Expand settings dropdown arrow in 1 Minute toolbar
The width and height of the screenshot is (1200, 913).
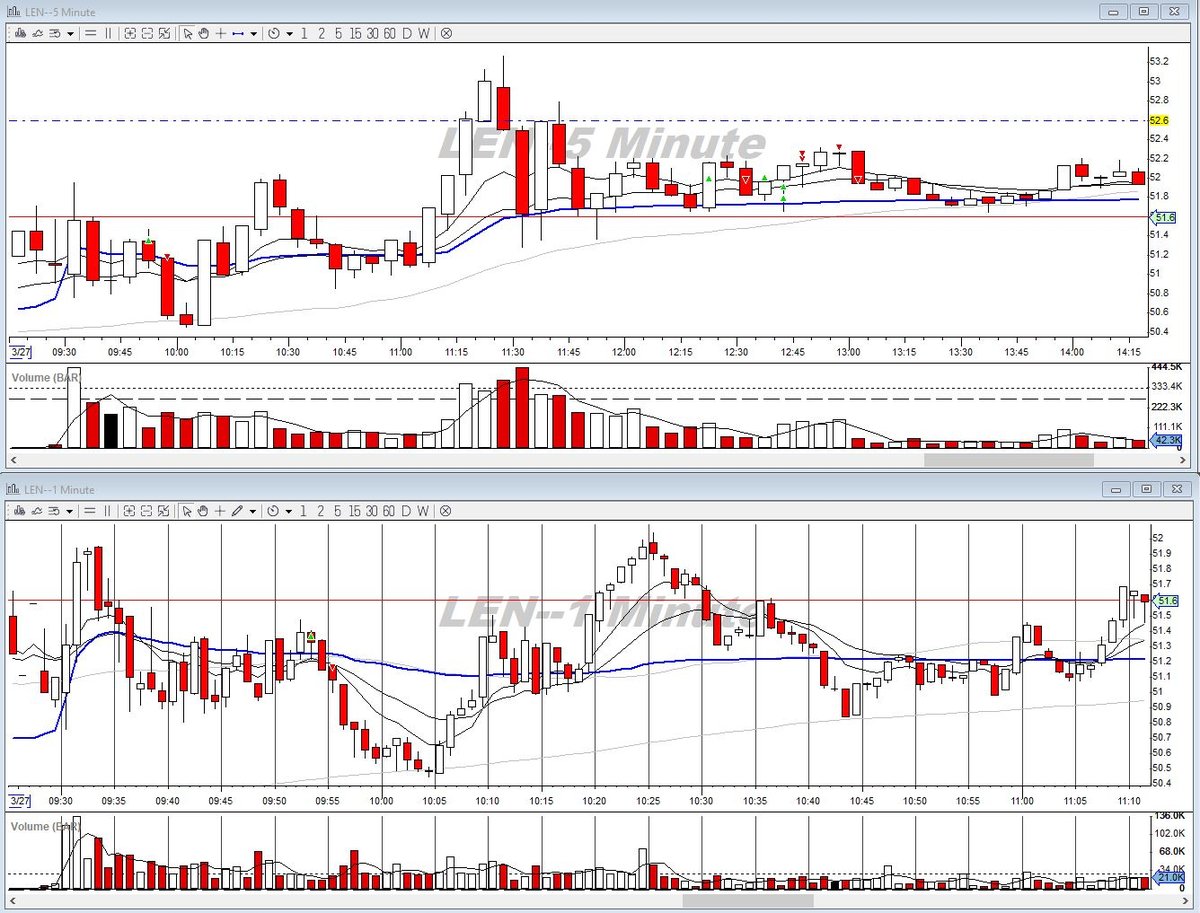pyautogui.click(x=70, y=511)
